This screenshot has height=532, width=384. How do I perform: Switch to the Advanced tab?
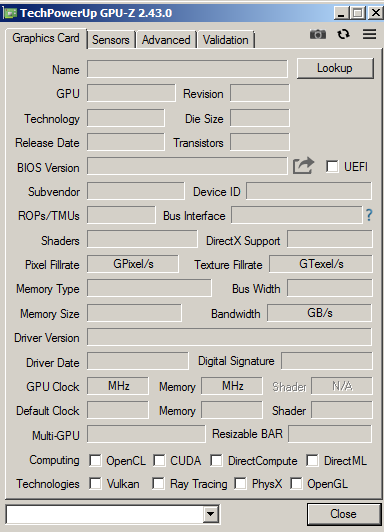coord(166,40)
